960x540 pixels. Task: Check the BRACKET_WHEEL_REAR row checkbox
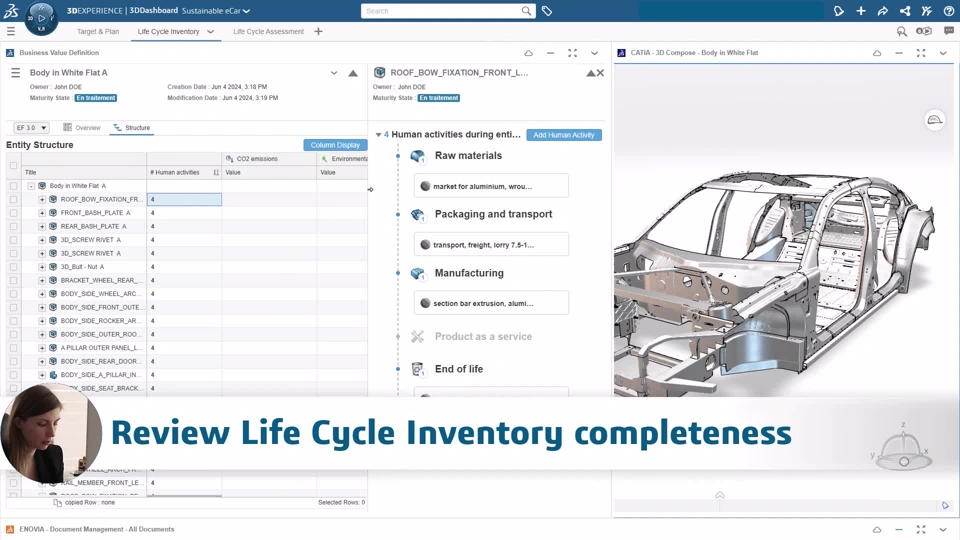(x=13, y=280)
